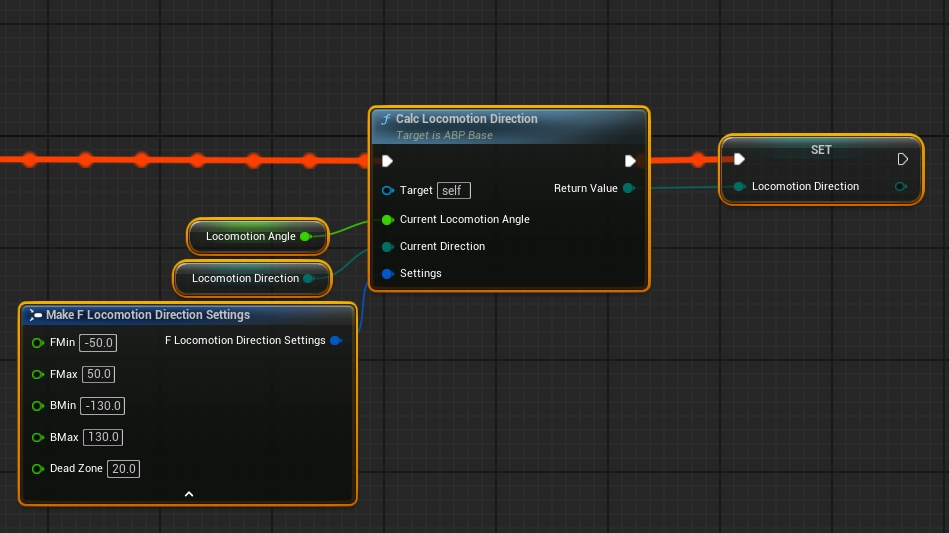Click the FMax input pin
The image size is (949, 533).
38,374
